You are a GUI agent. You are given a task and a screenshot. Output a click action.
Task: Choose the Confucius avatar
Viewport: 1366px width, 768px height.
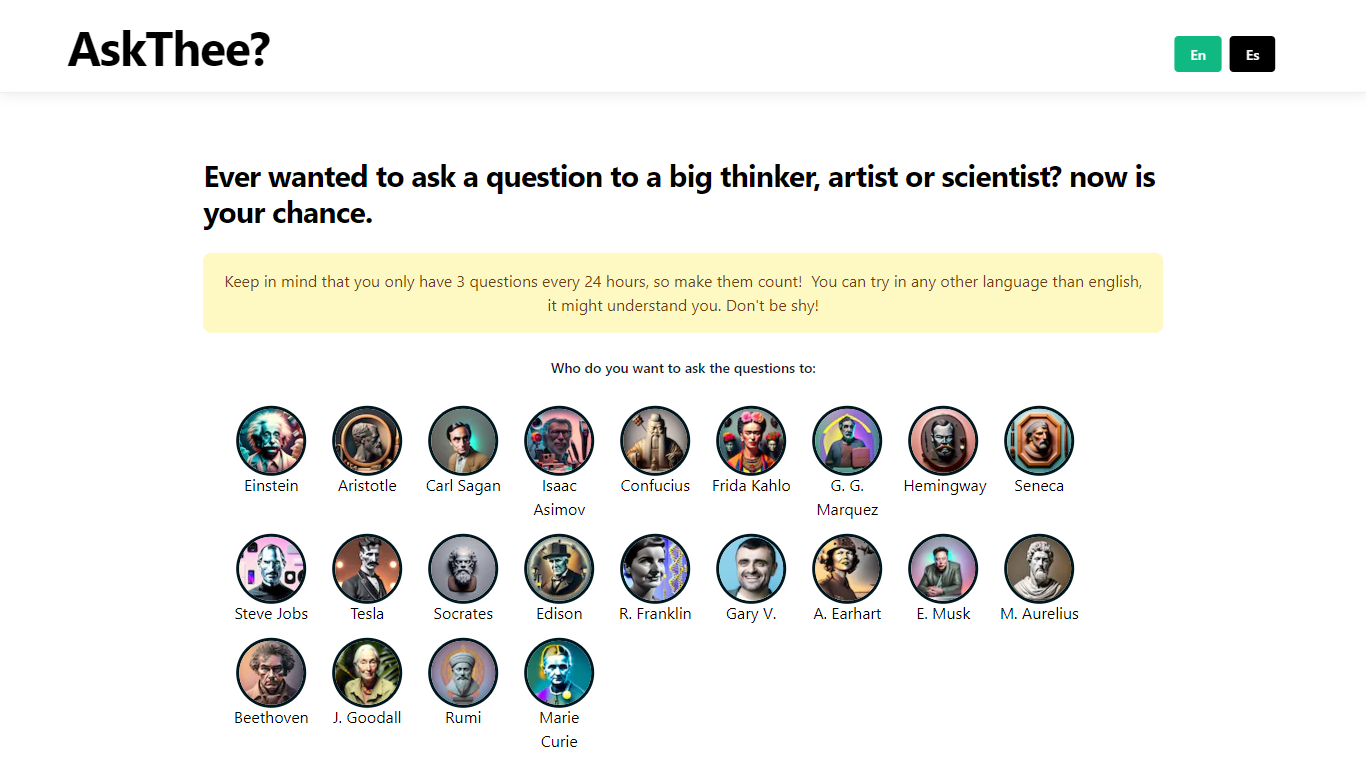tap(655, 441)
